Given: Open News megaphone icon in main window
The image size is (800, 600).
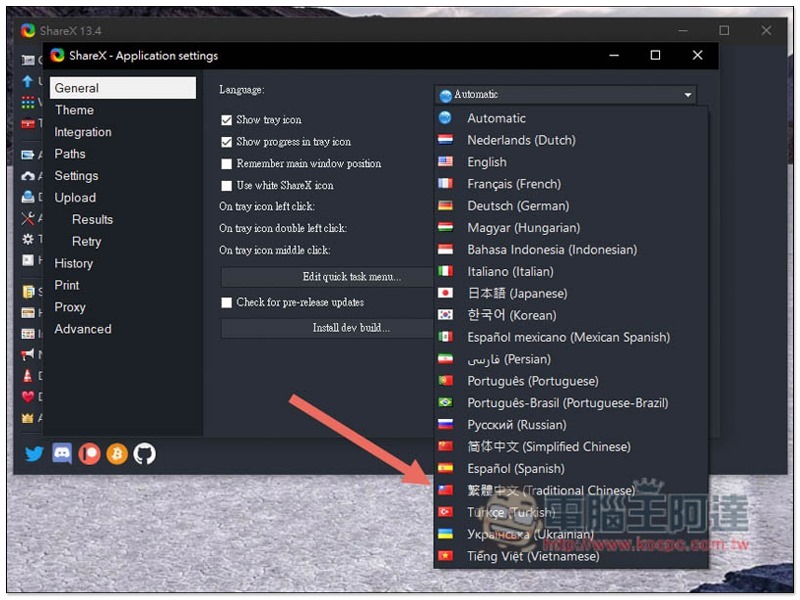Looking at the screenshot, I should coord(28,354).
